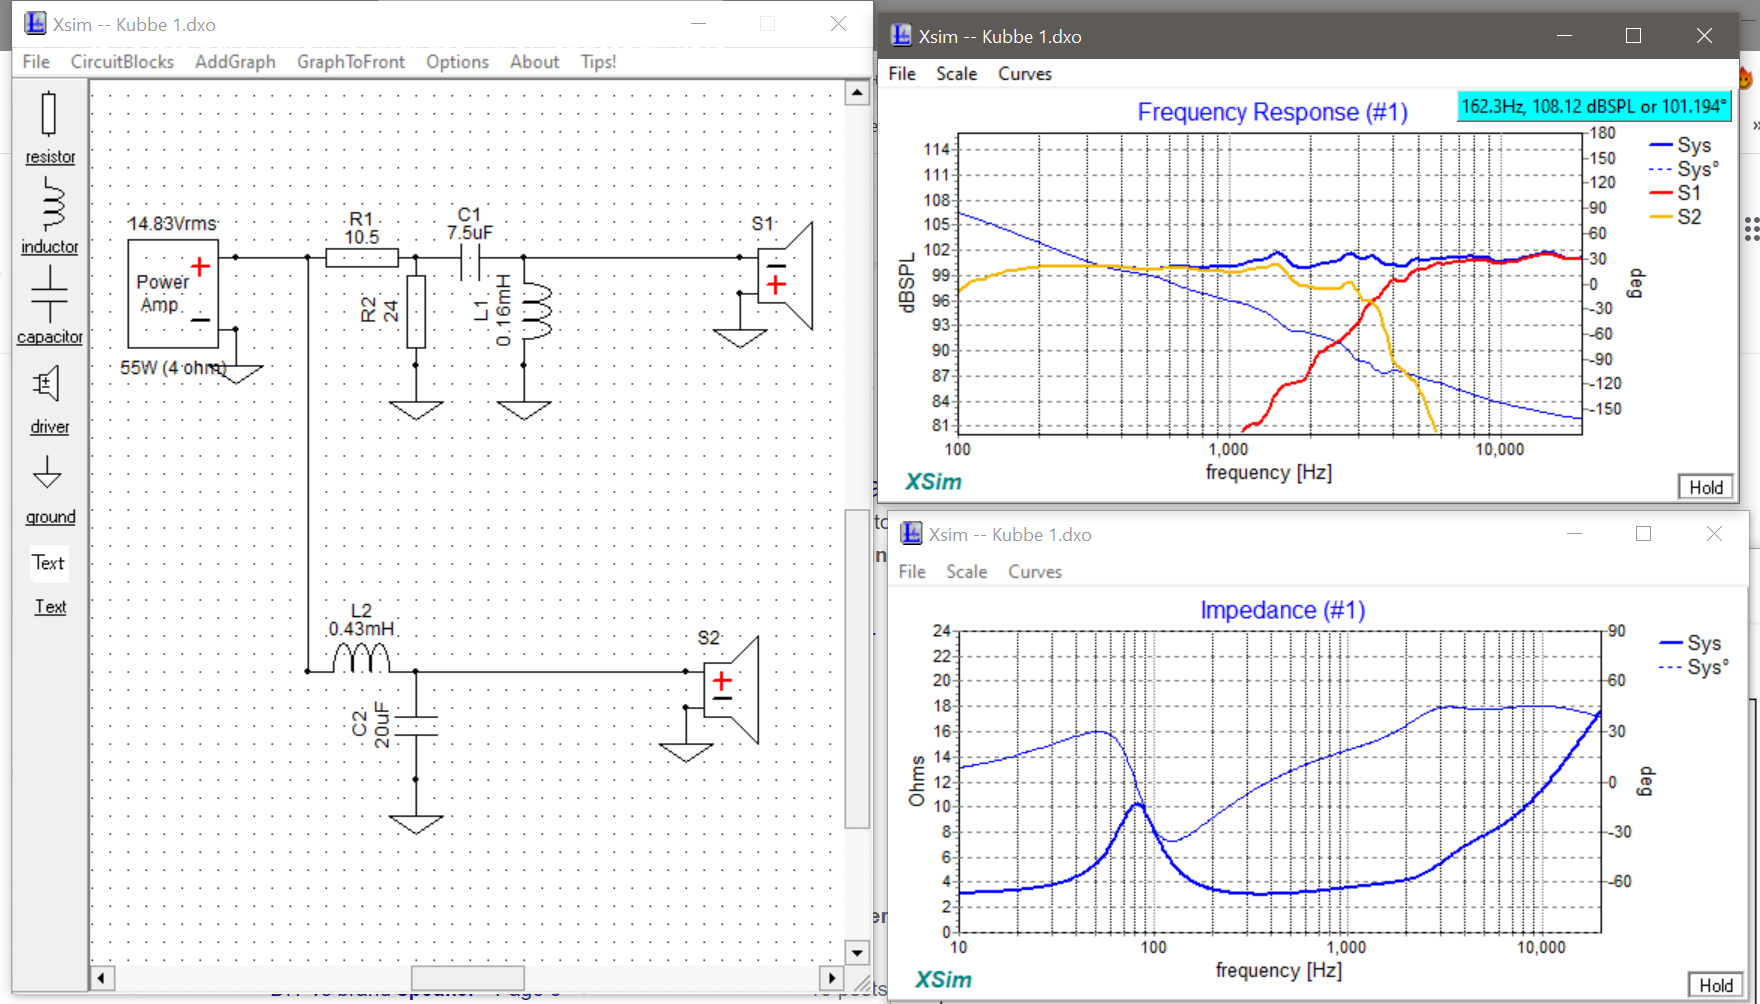Click Hold button in Impedance window
The image size is (1760, 1004).
pyautogui.click(x=1716, y=985)
